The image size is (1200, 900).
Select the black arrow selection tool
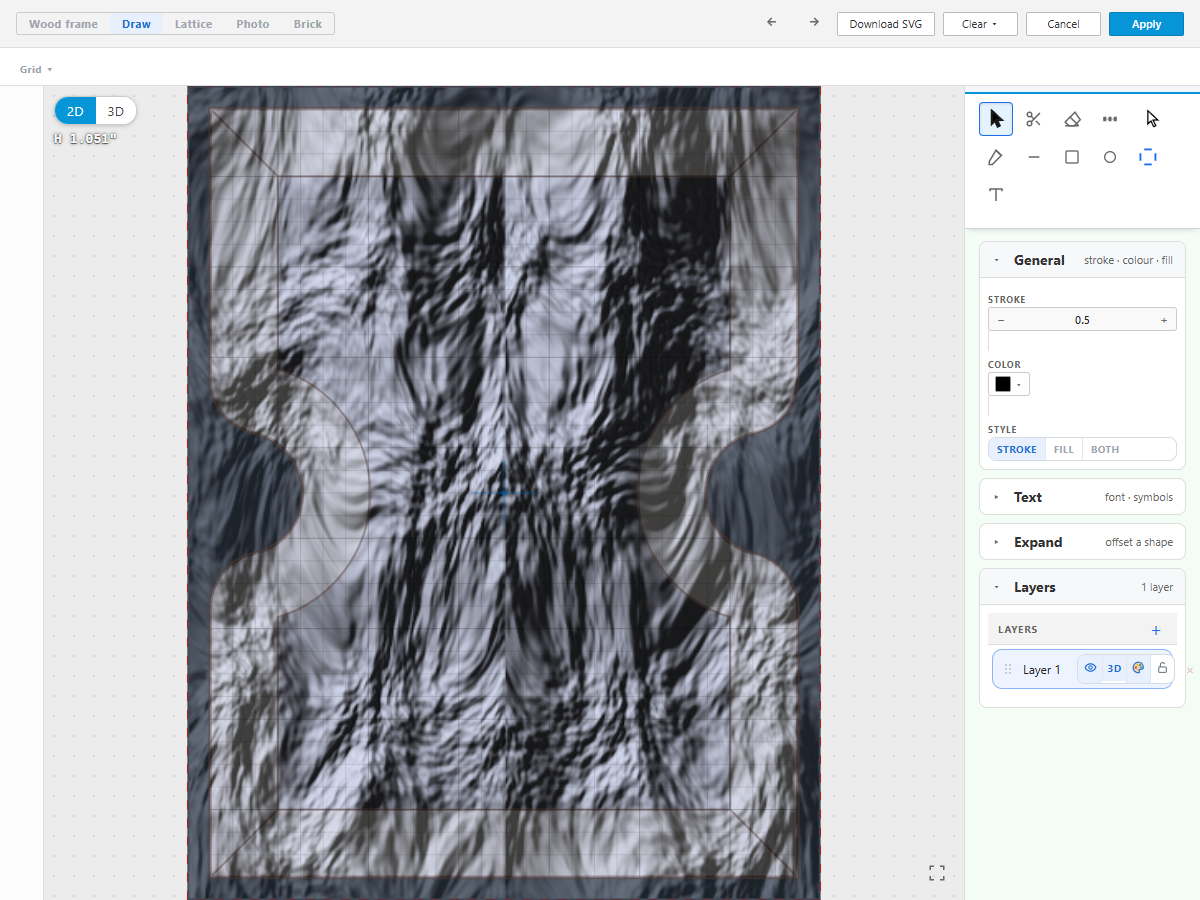(996, 119)
